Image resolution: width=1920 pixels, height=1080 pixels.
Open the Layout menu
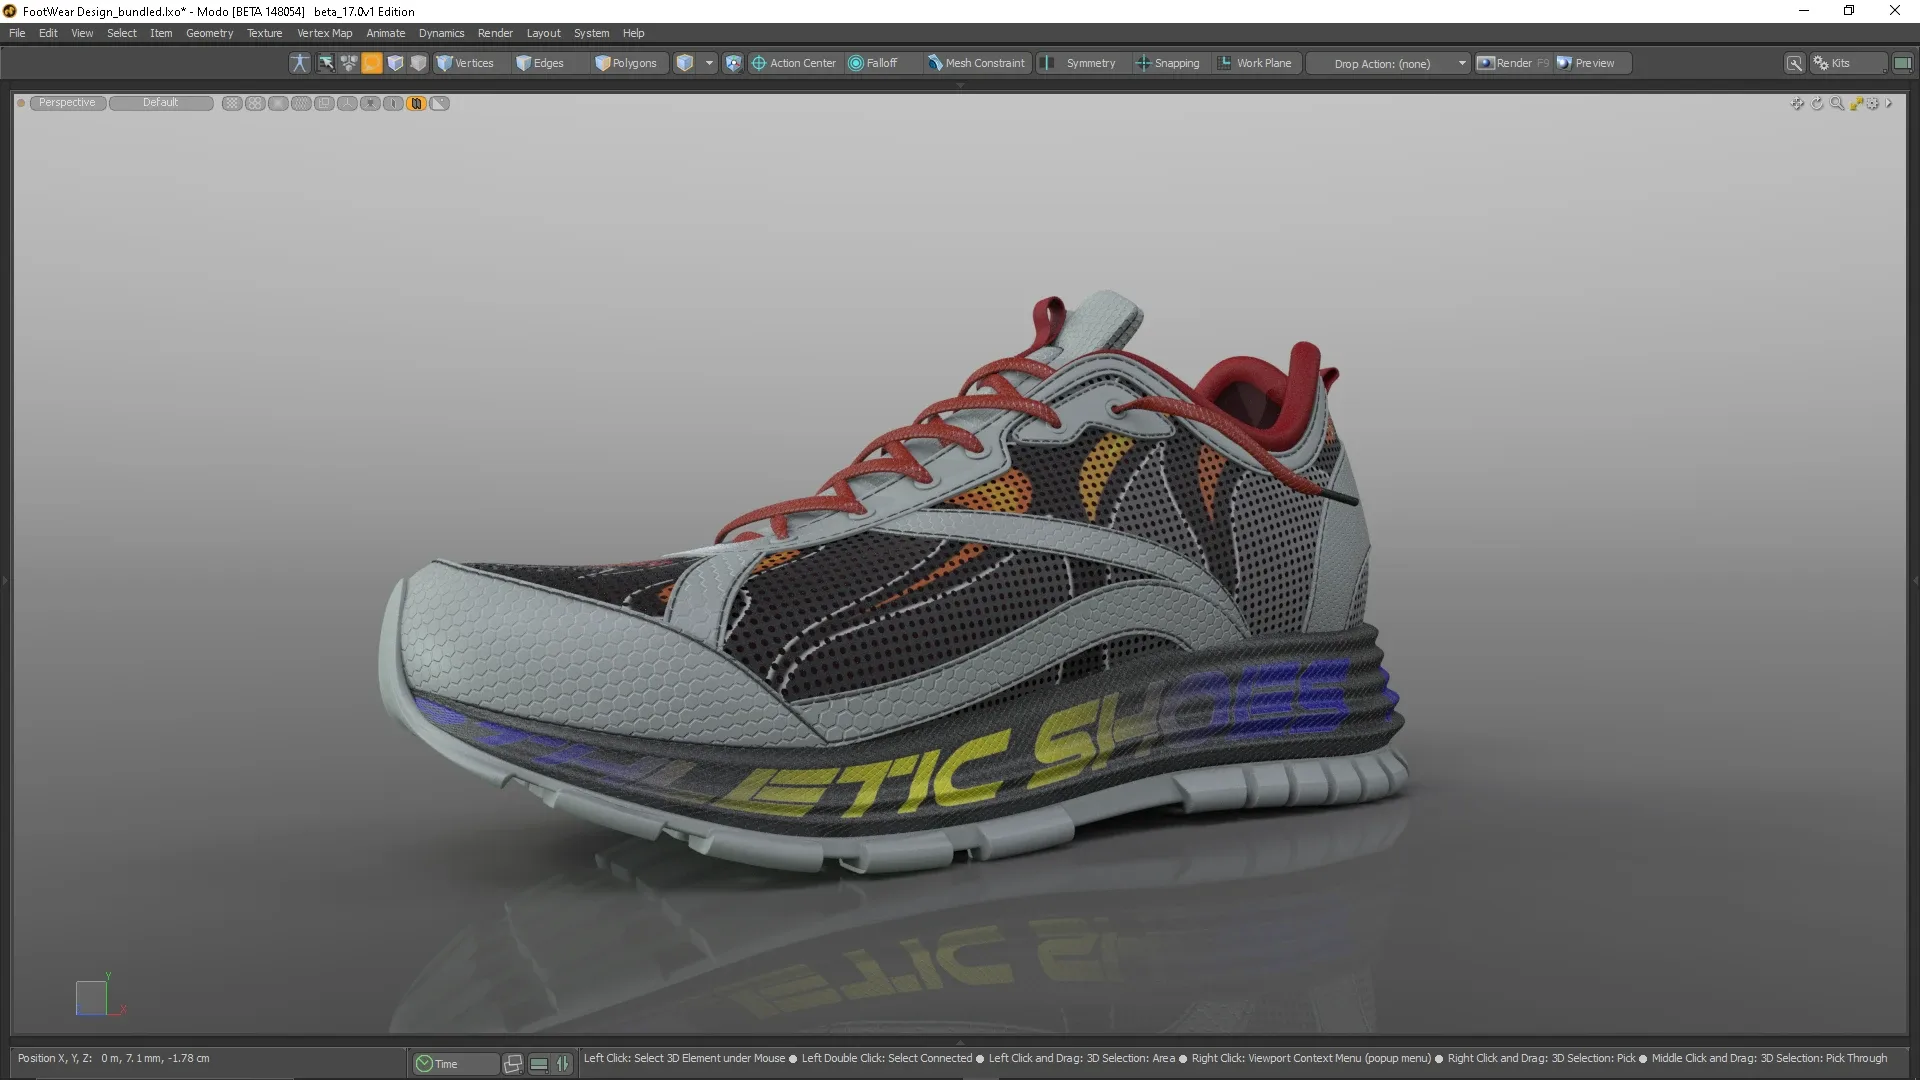[544, 33]
